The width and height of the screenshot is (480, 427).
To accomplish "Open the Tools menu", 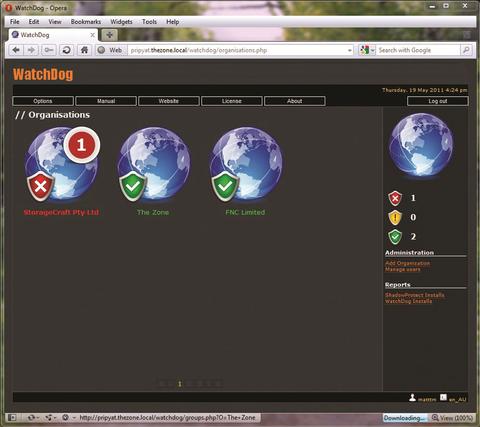I will pos(149,22).
